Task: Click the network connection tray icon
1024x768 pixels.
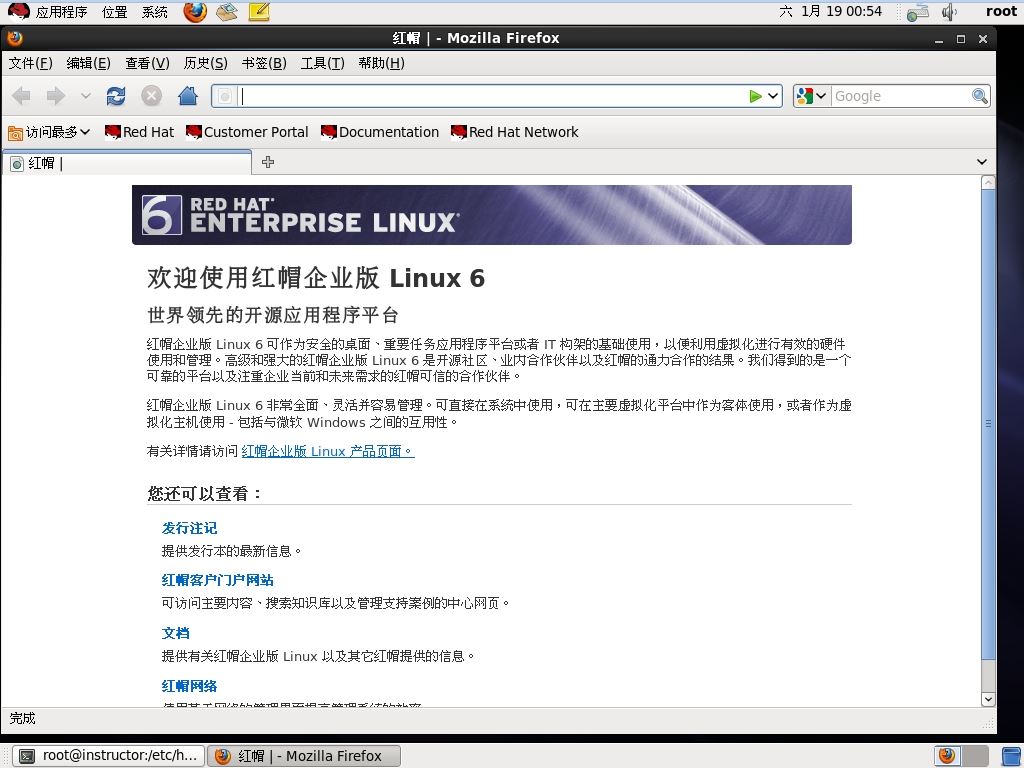Action: pyautogui.click(x=918, y=12)
